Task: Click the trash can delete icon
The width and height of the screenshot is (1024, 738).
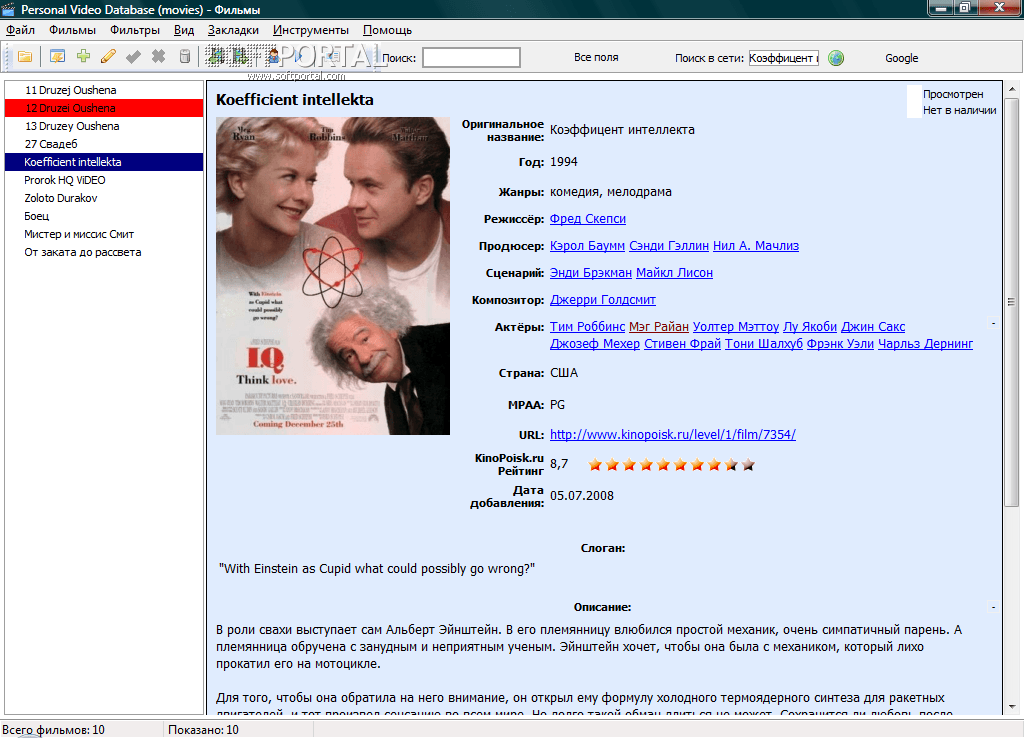Action: click(x=185, y=57)
